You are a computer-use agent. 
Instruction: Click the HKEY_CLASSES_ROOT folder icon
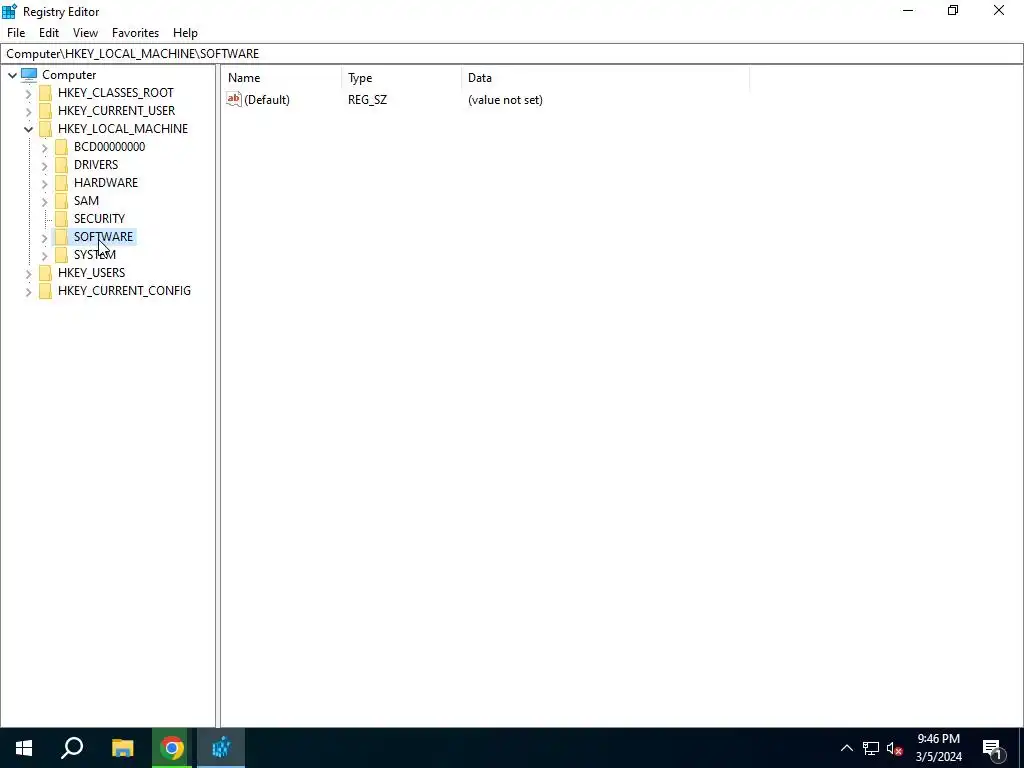click(46, 93)
